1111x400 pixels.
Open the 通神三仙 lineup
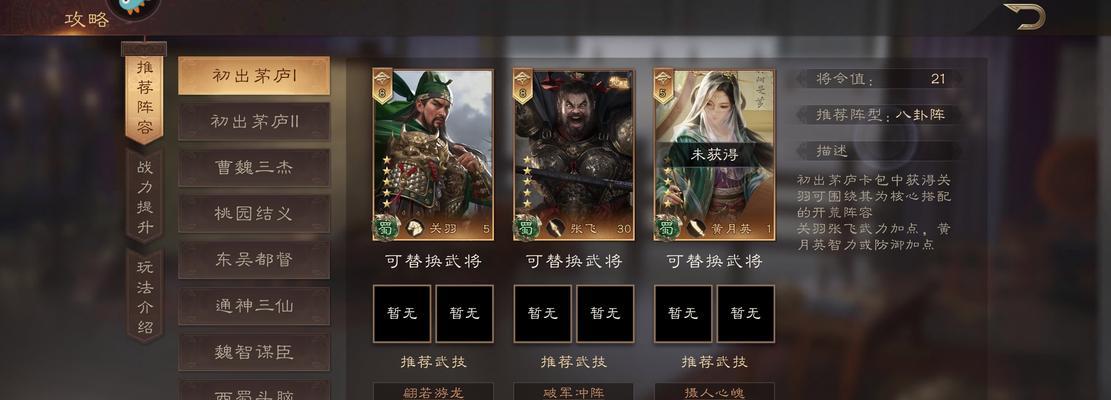pos(254,306)
